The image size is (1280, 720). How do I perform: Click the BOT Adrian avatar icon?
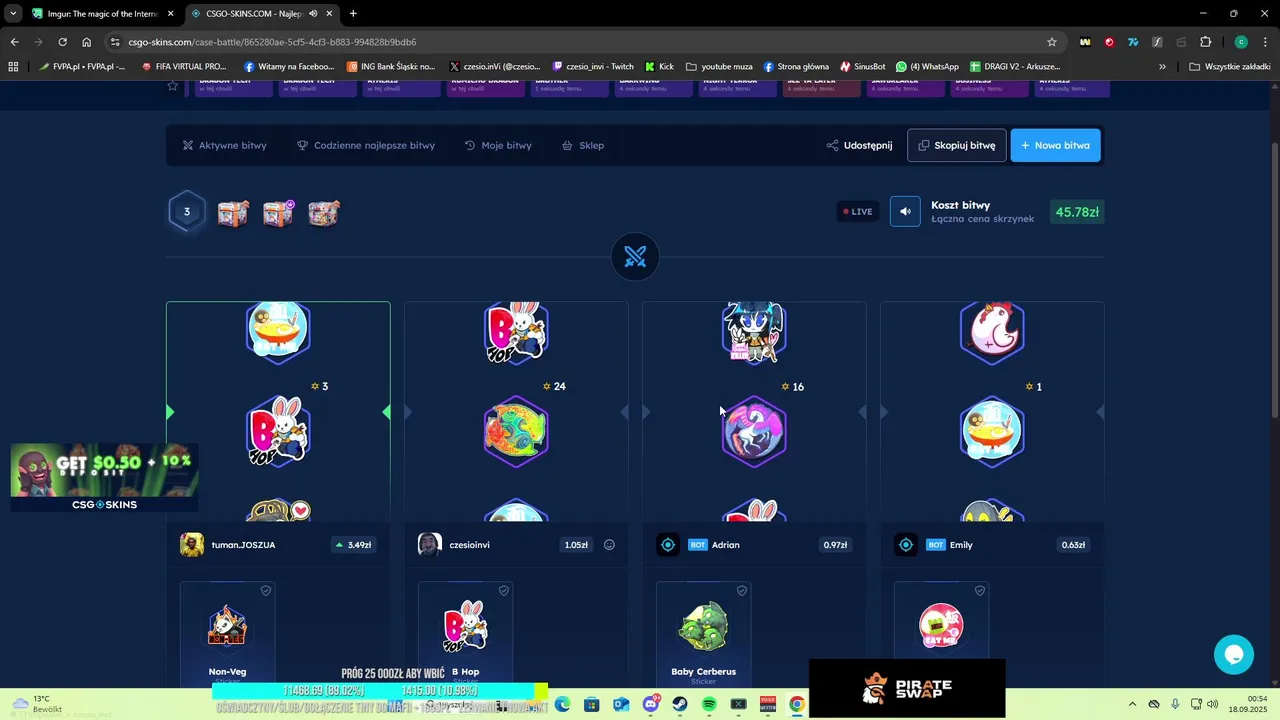tap(668, 545)
